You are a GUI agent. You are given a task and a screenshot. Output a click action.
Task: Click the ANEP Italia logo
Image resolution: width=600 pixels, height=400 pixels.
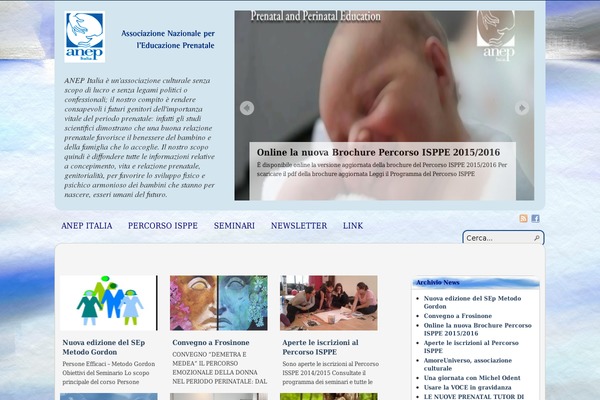coord(85,37)
